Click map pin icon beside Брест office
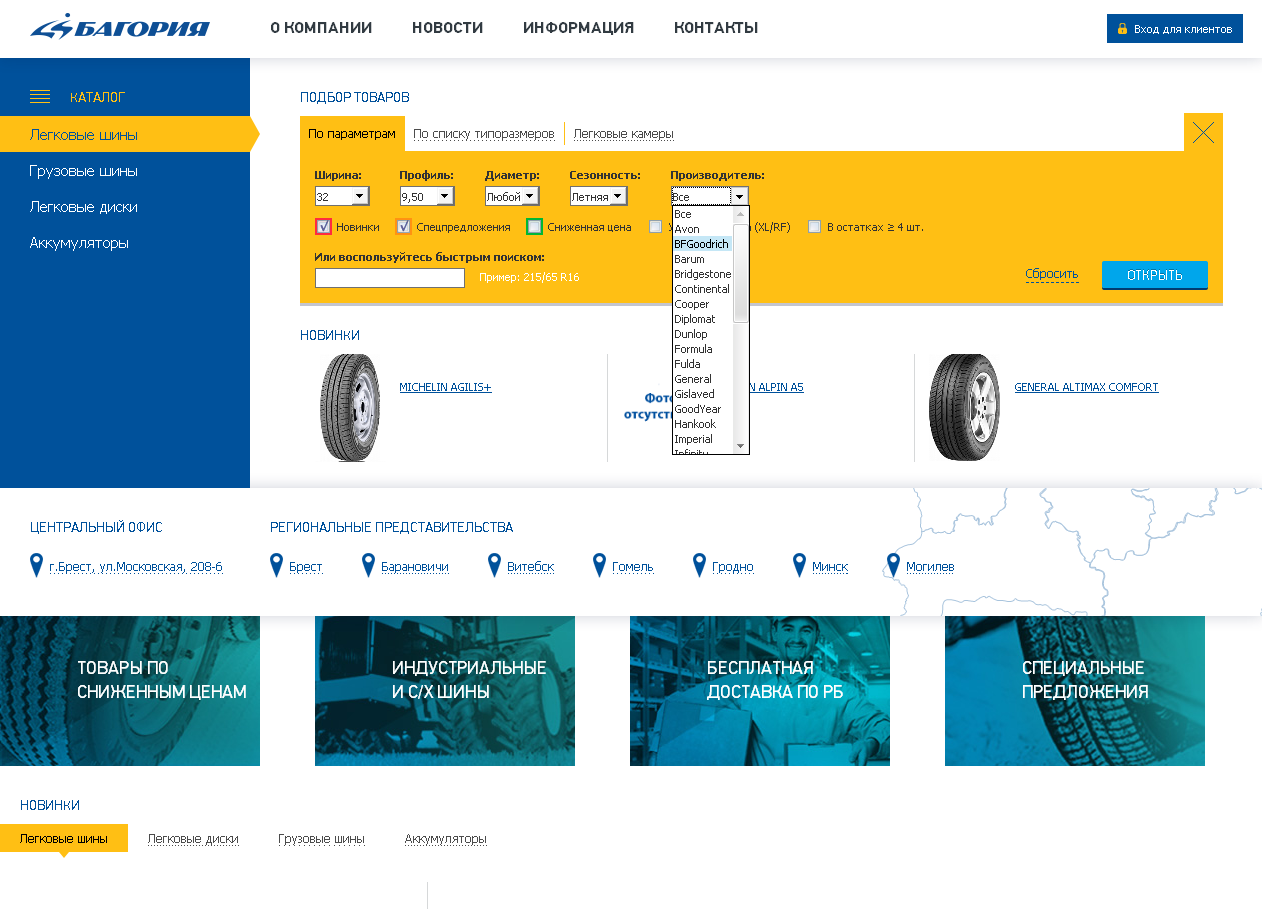Viewport: 1262px width, 909px height. click(277, 565)
